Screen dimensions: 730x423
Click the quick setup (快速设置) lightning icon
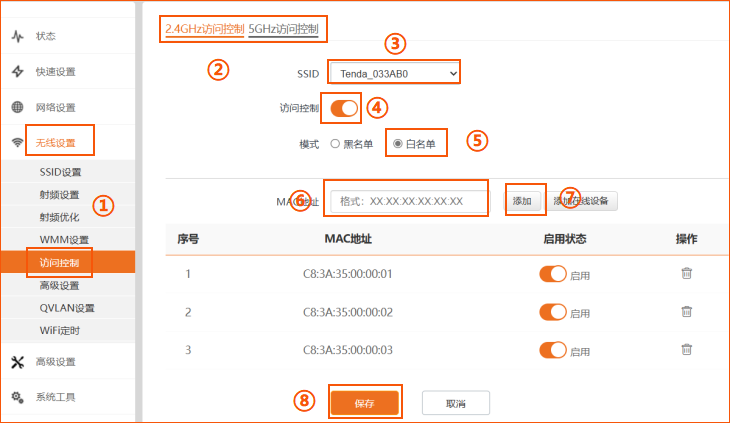point(17,72)
